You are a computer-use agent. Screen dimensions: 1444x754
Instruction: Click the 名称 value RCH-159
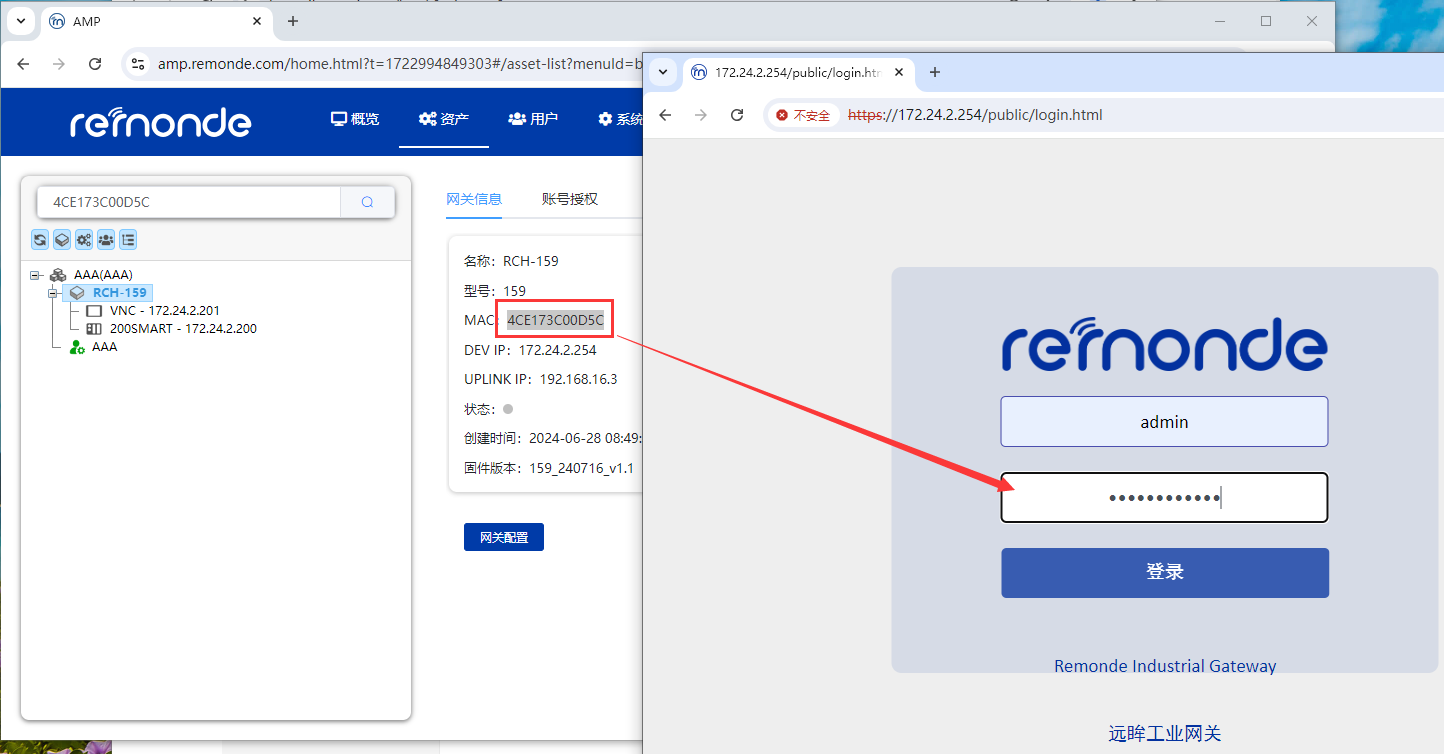[530, 261]
